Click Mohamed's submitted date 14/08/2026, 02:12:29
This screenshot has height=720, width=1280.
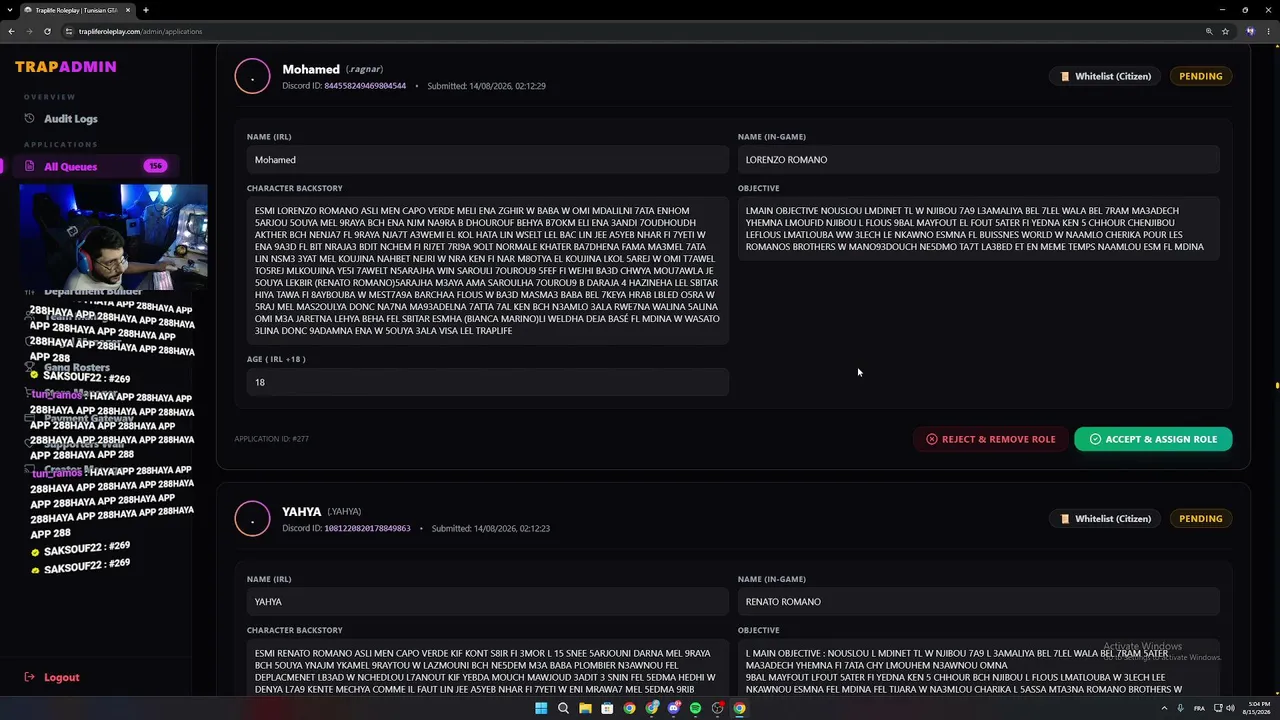pos(486,86)
